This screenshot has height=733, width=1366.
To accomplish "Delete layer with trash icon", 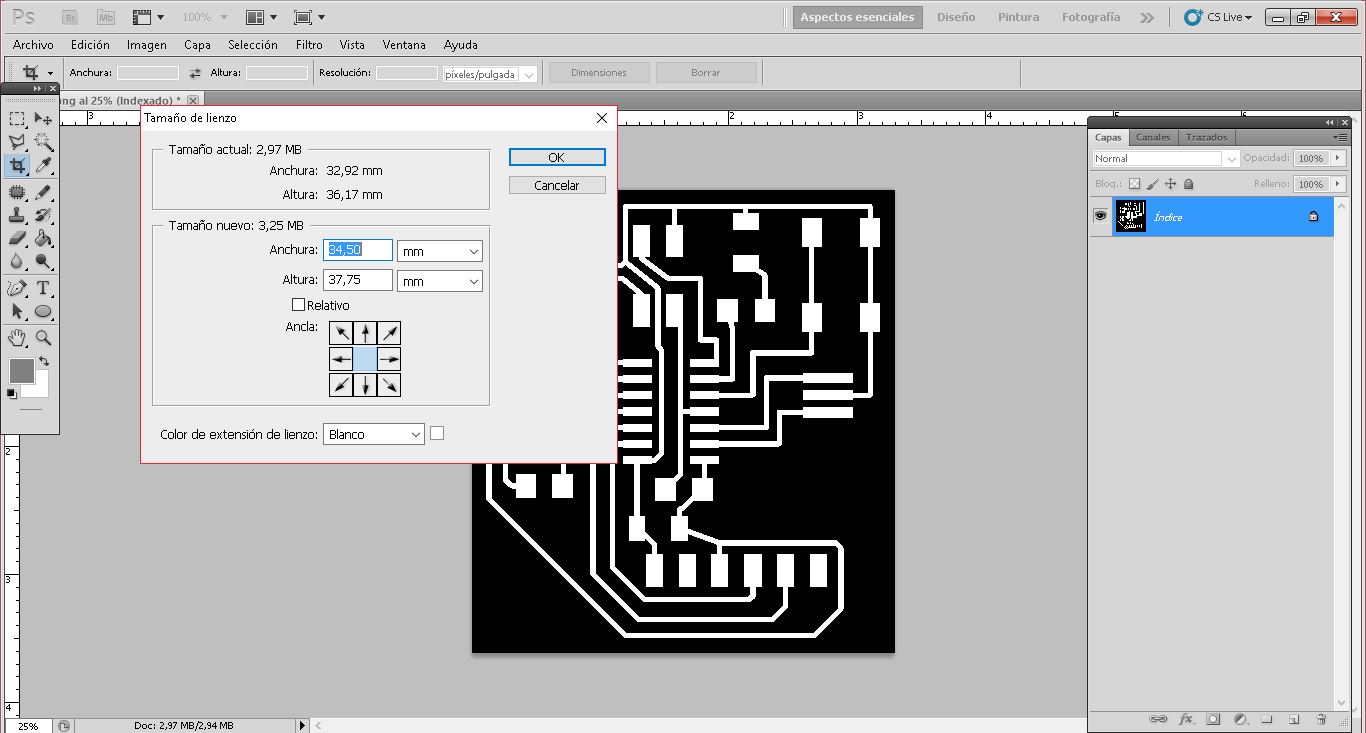I will (1321, 719).
